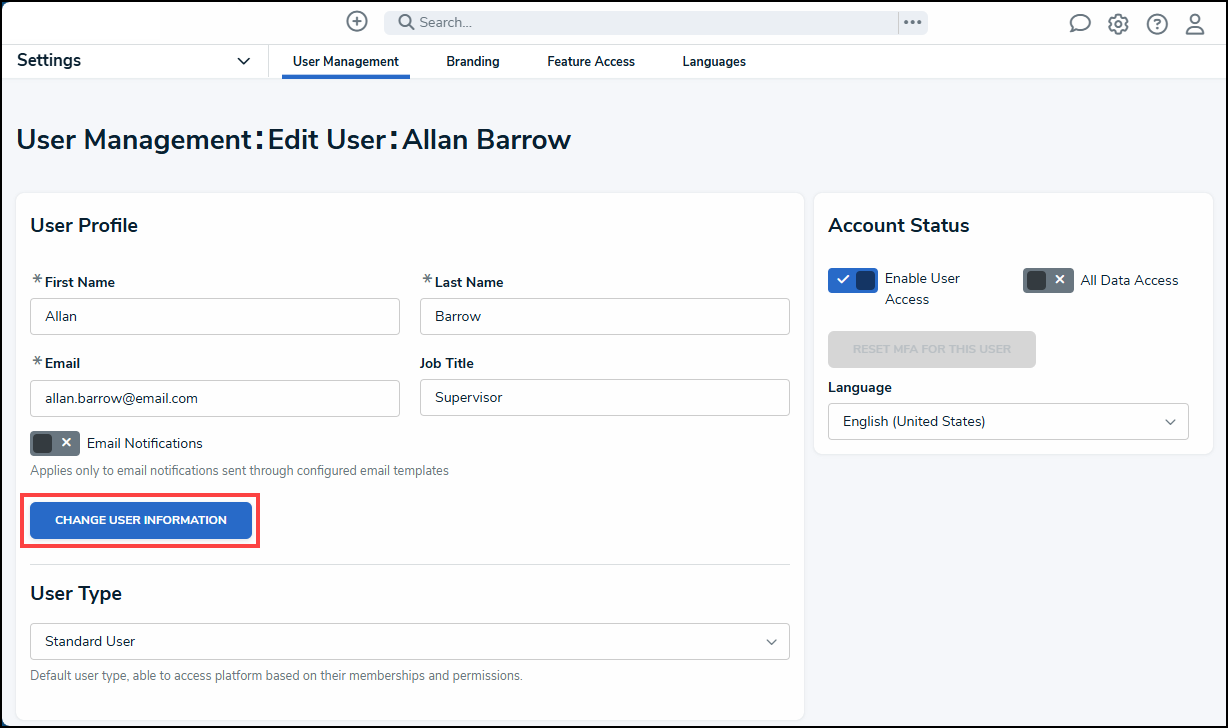This screenshot has height=728, width=1228.
Task: Open the Language dropdown
Action: 1008,421
